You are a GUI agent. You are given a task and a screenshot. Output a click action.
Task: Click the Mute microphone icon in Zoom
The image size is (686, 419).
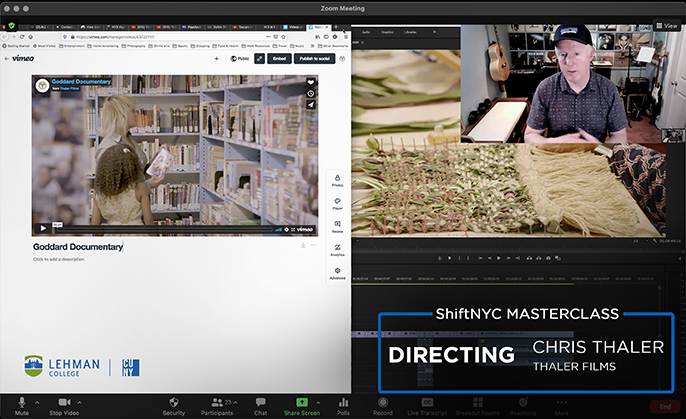tap(21, 402)
